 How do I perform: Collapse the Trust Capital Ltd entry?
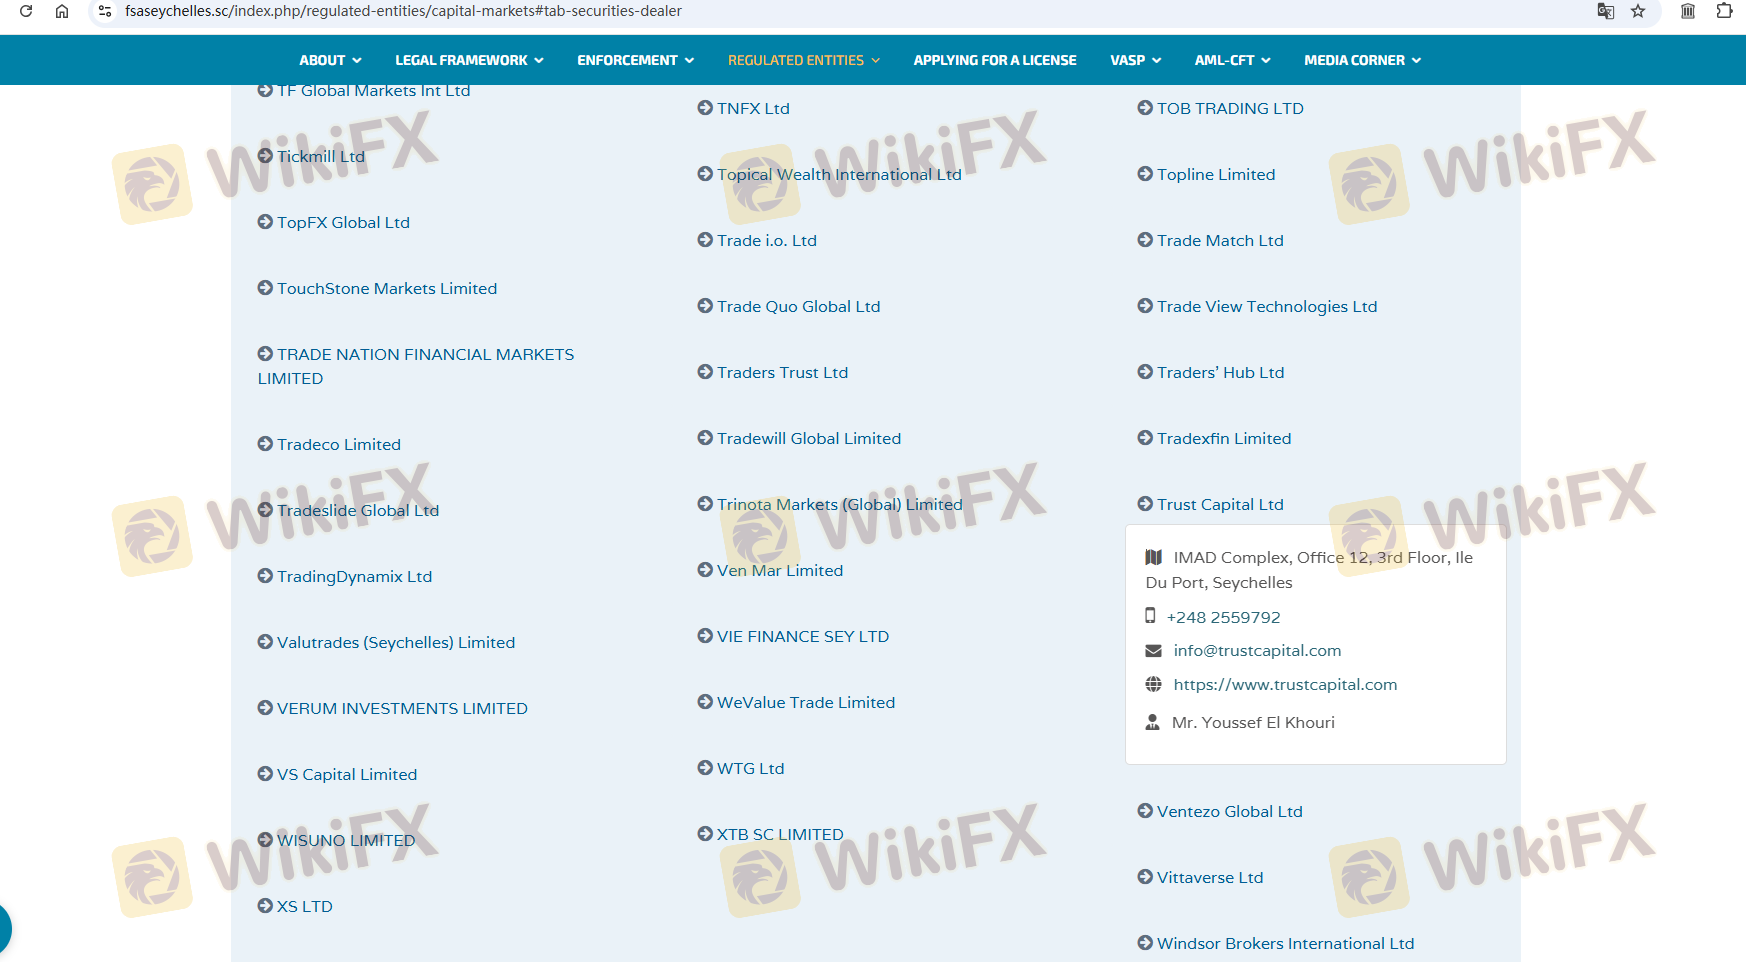pyautogui.click(x=1219, y=504)
